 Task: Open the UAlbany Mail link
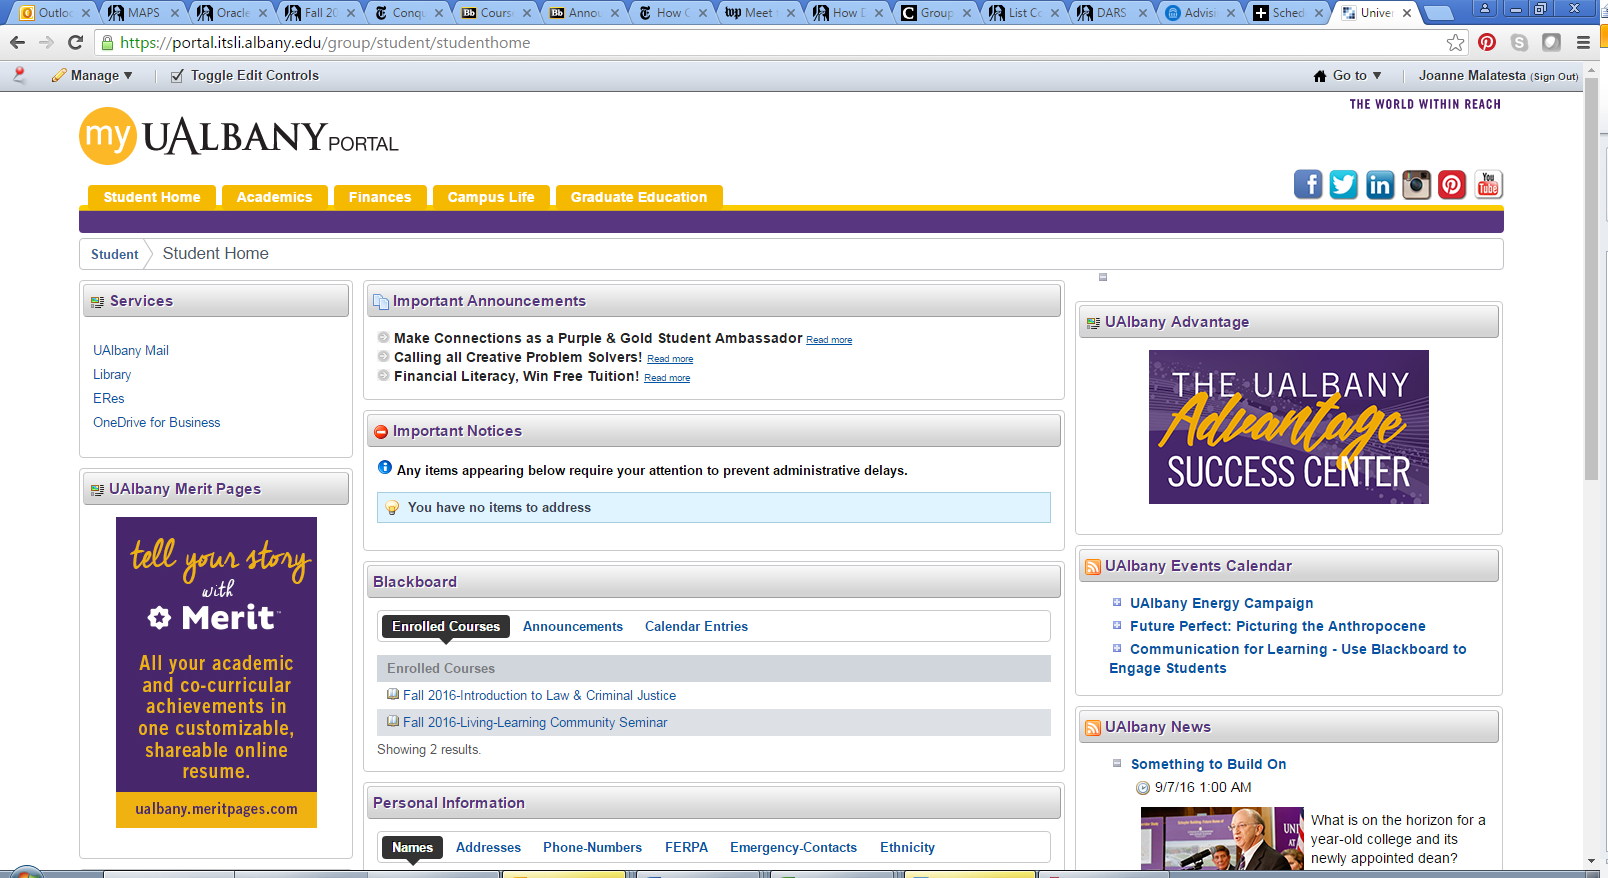(x=131, y=351)
